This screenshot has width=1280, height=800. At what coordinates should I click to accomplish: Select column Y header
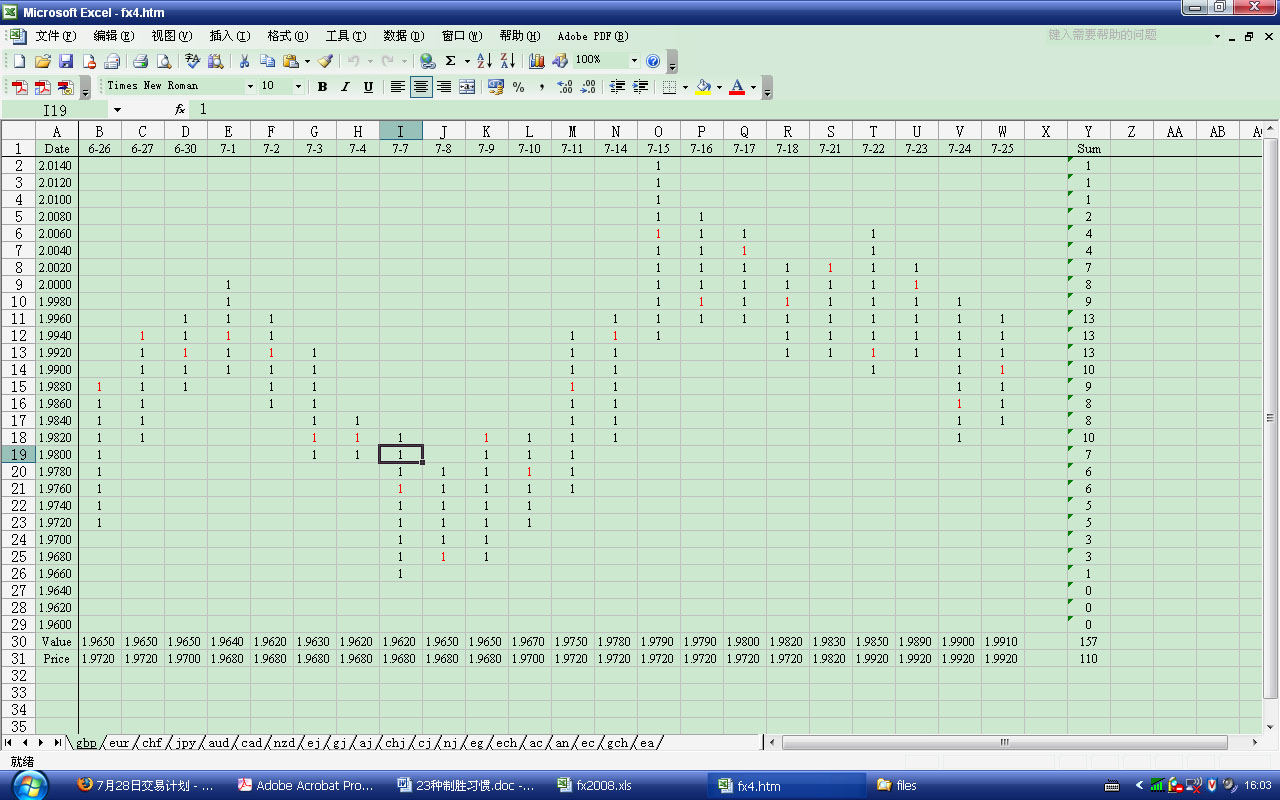point(1088,131)
